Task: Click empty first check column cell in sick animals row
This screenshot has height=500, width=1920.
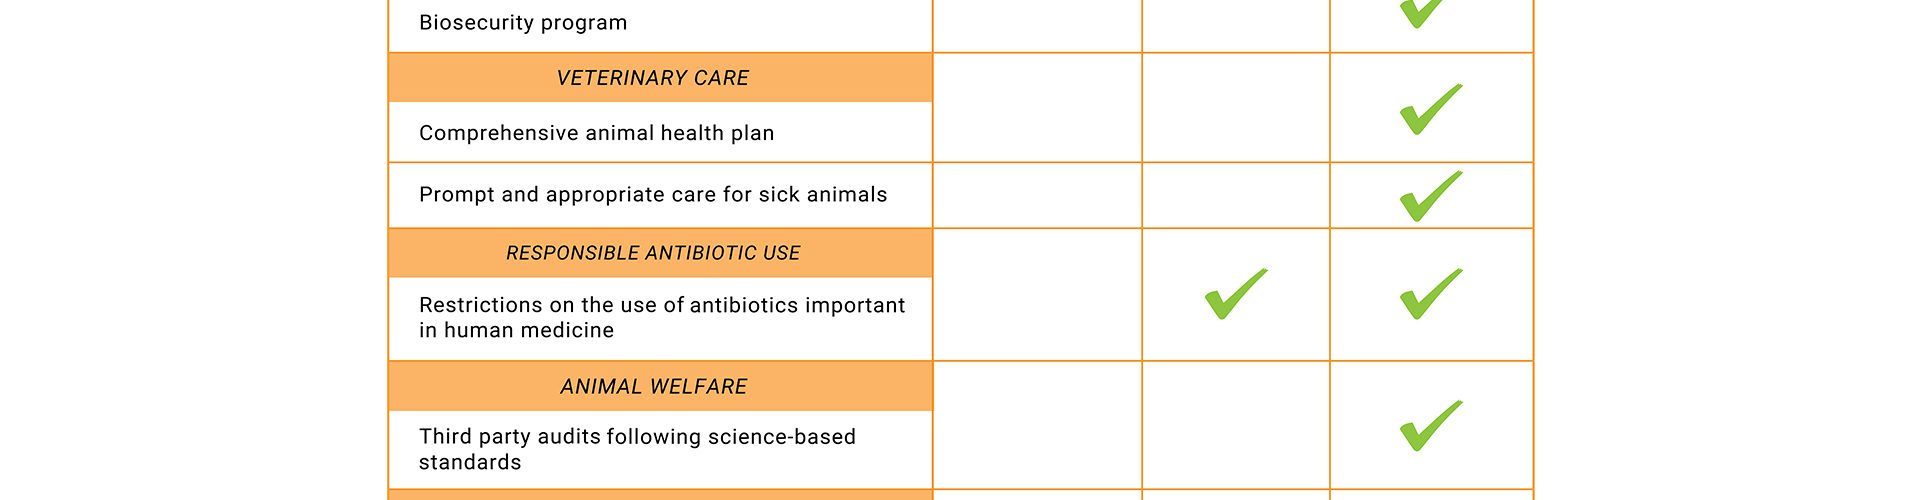Action: [1037, 196]
